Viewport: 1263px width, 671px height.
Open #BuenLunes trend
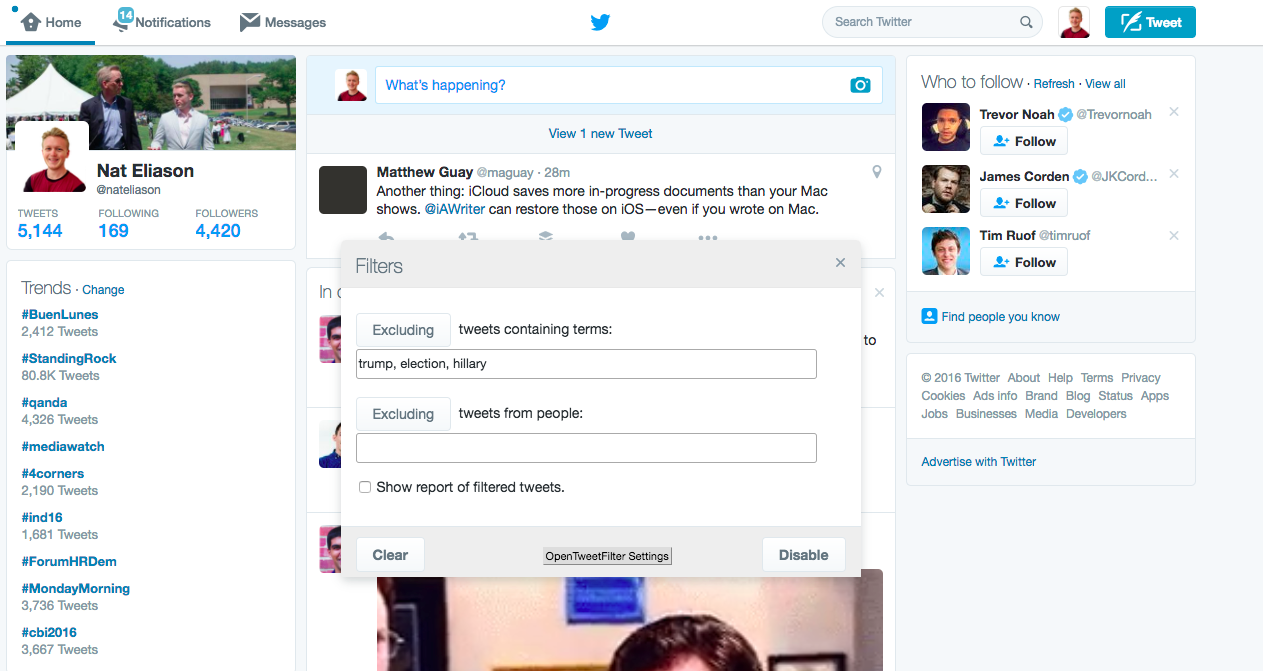click(60, 314)
